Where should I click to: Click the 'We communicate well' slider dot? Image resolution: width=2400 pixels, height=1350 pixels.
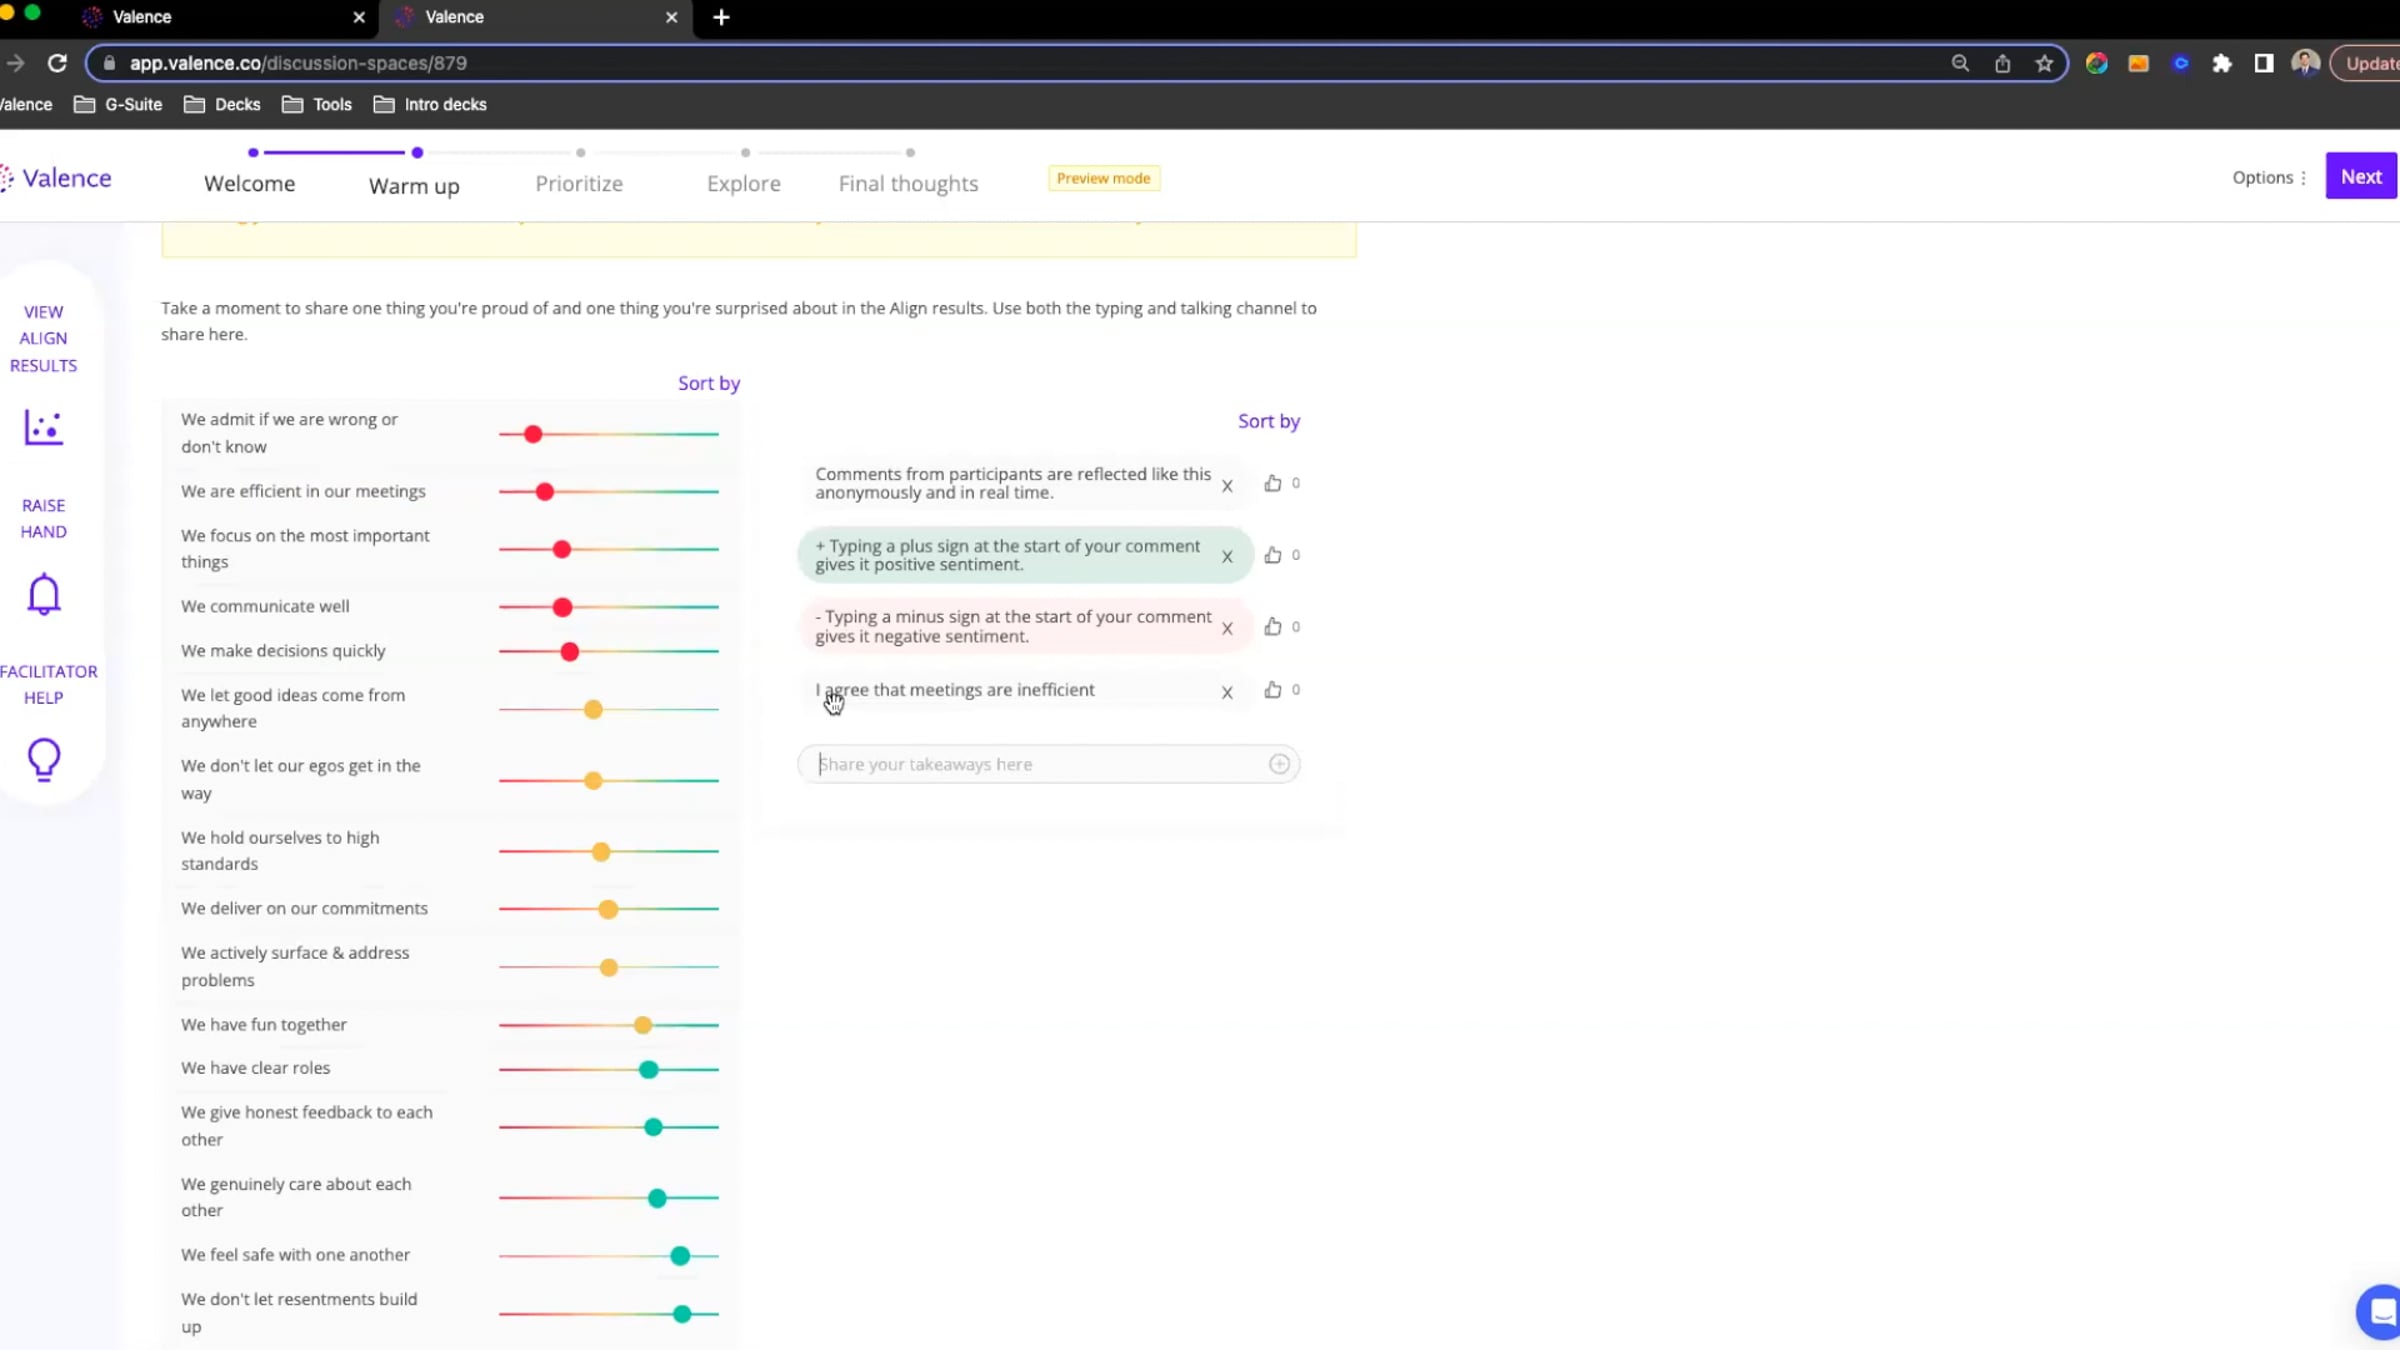(563, 607)
